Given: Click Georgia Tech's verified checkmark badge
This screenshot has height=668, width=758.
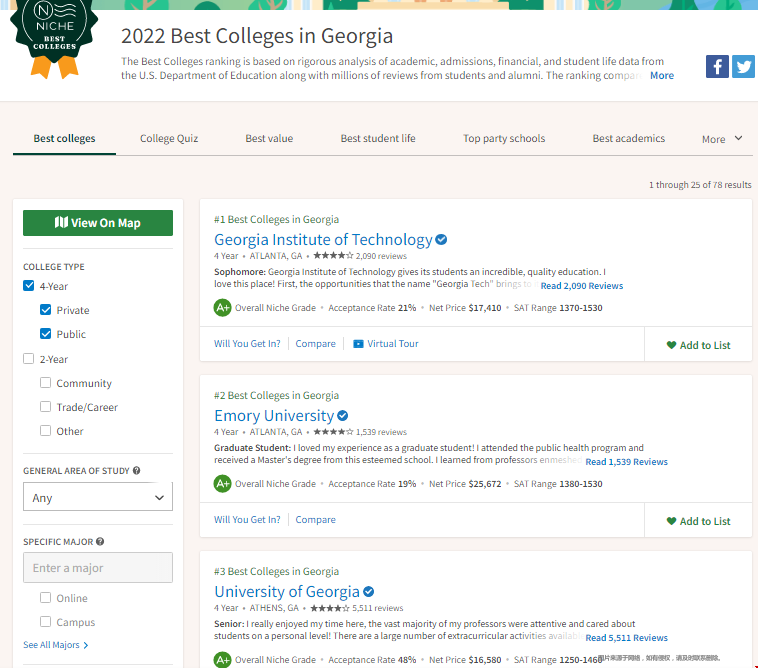Looking at the screenshot, I should pyautogui.click(x=441, y=240).
